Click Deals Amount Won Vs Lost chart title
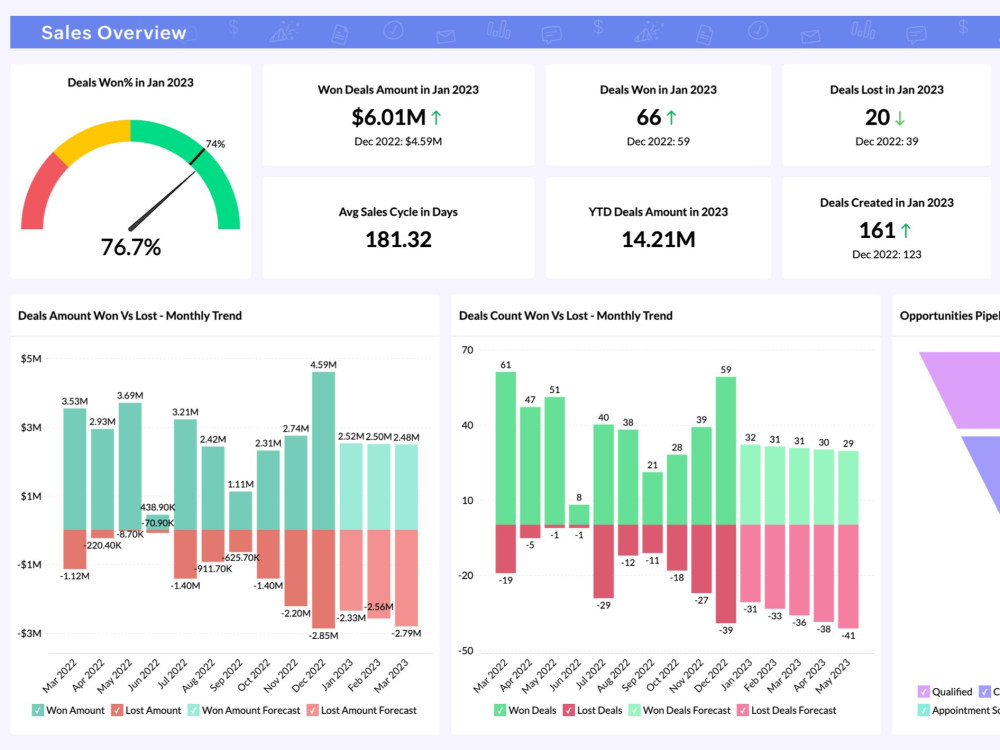Screen dimensions: 1000x750 129,316
